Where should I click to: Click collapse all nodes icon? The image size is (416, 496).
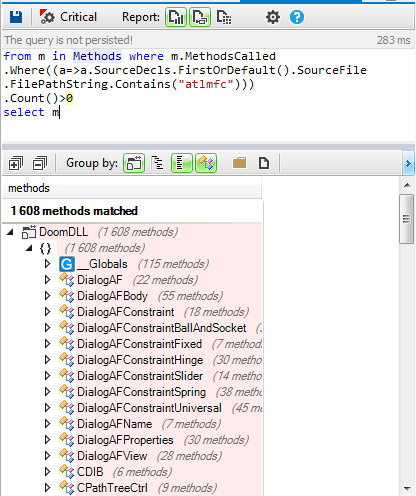[x=40, y=163]
